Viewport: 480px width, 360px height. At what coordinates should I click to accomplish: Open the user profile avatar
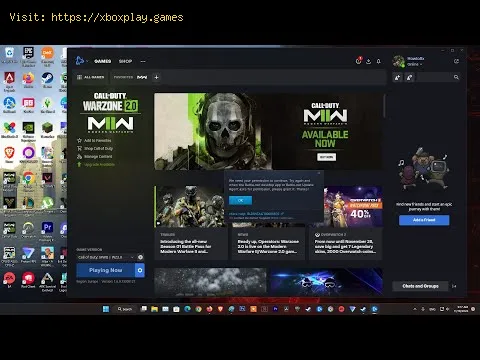pos(398,61)
